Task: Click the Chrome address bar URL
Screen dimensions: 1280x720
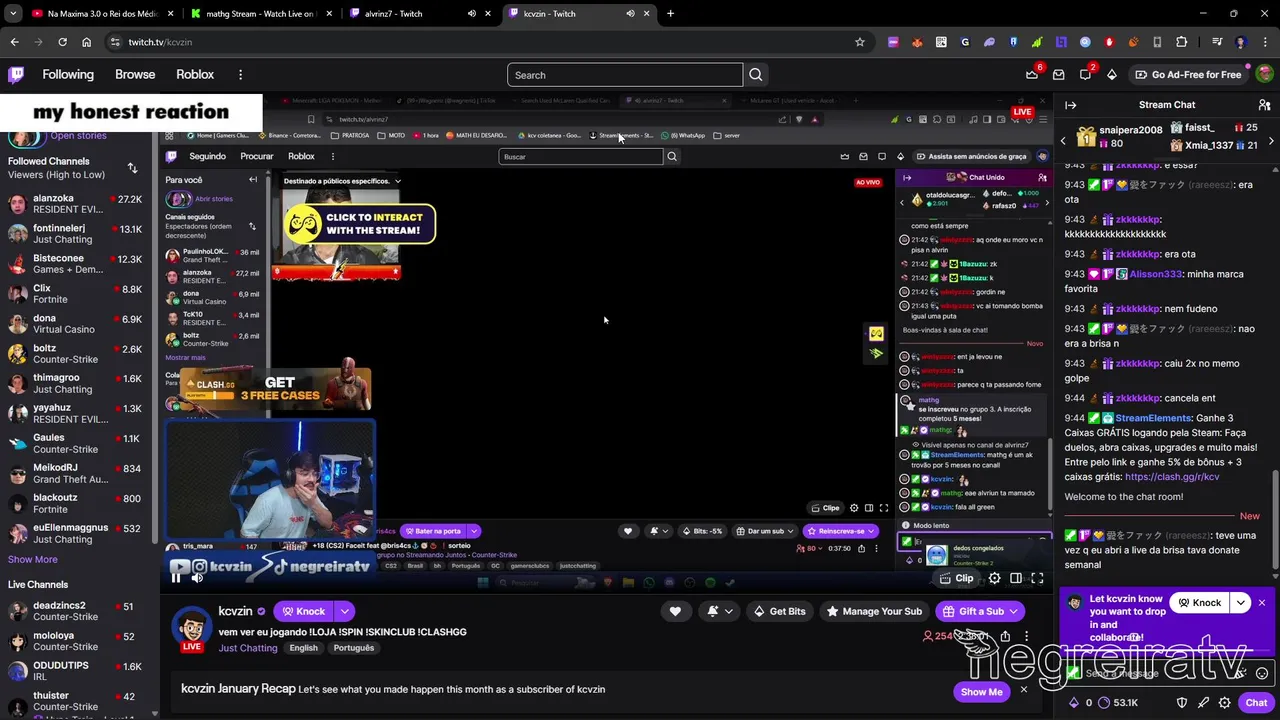Action: 160,42
